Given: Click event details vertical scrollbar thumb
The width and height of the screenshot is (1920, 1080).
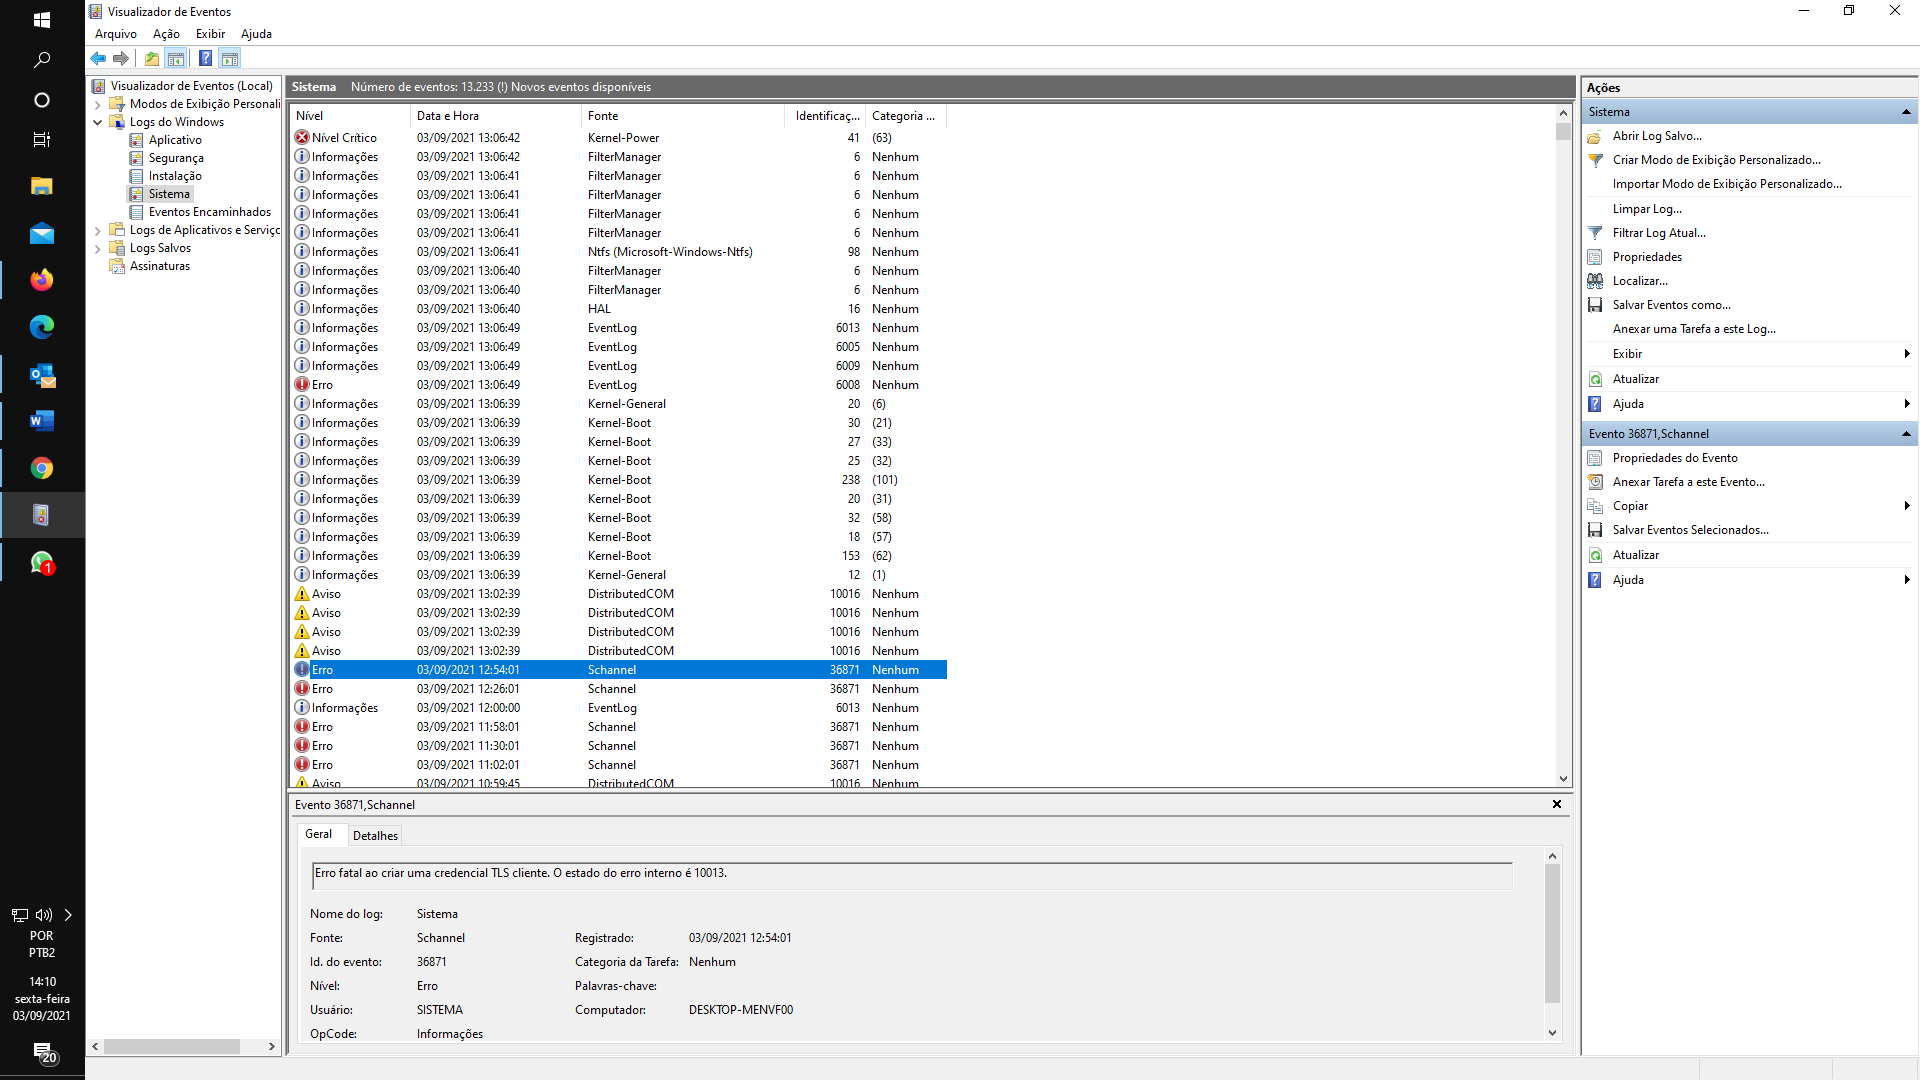Looking at the screenshot, I should (1552, 933).
